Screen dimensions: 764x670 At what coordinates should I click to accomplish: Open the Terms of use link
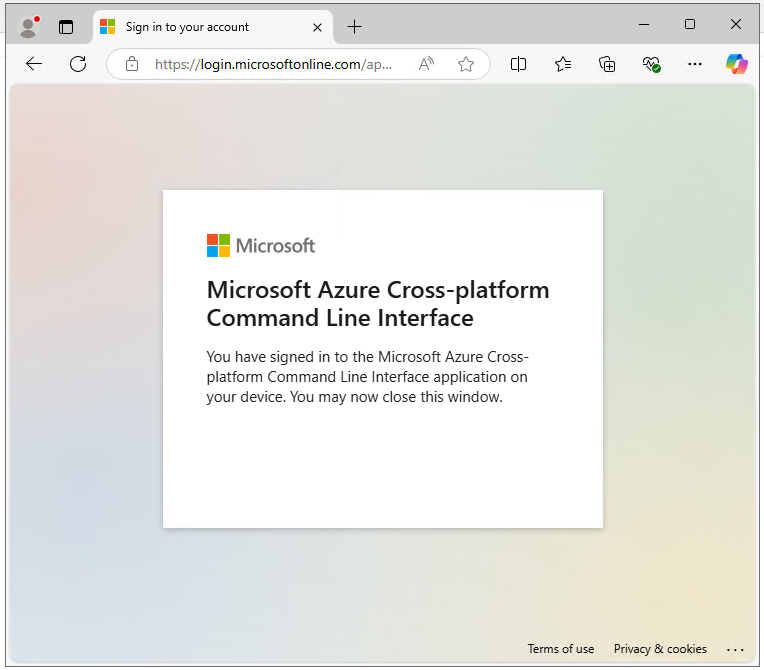[x=561, y=649]
